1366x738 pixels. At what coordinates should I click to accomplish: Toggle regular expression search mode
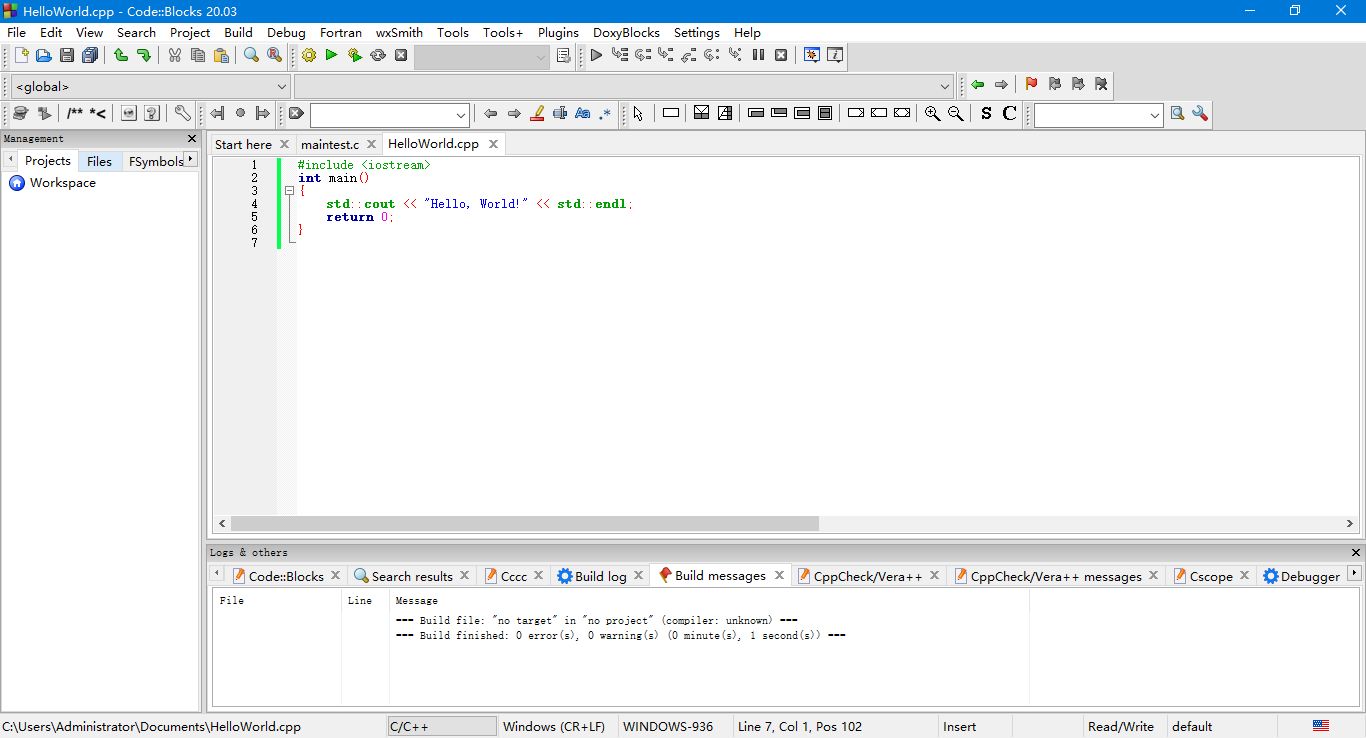click(x=605, y=113)
